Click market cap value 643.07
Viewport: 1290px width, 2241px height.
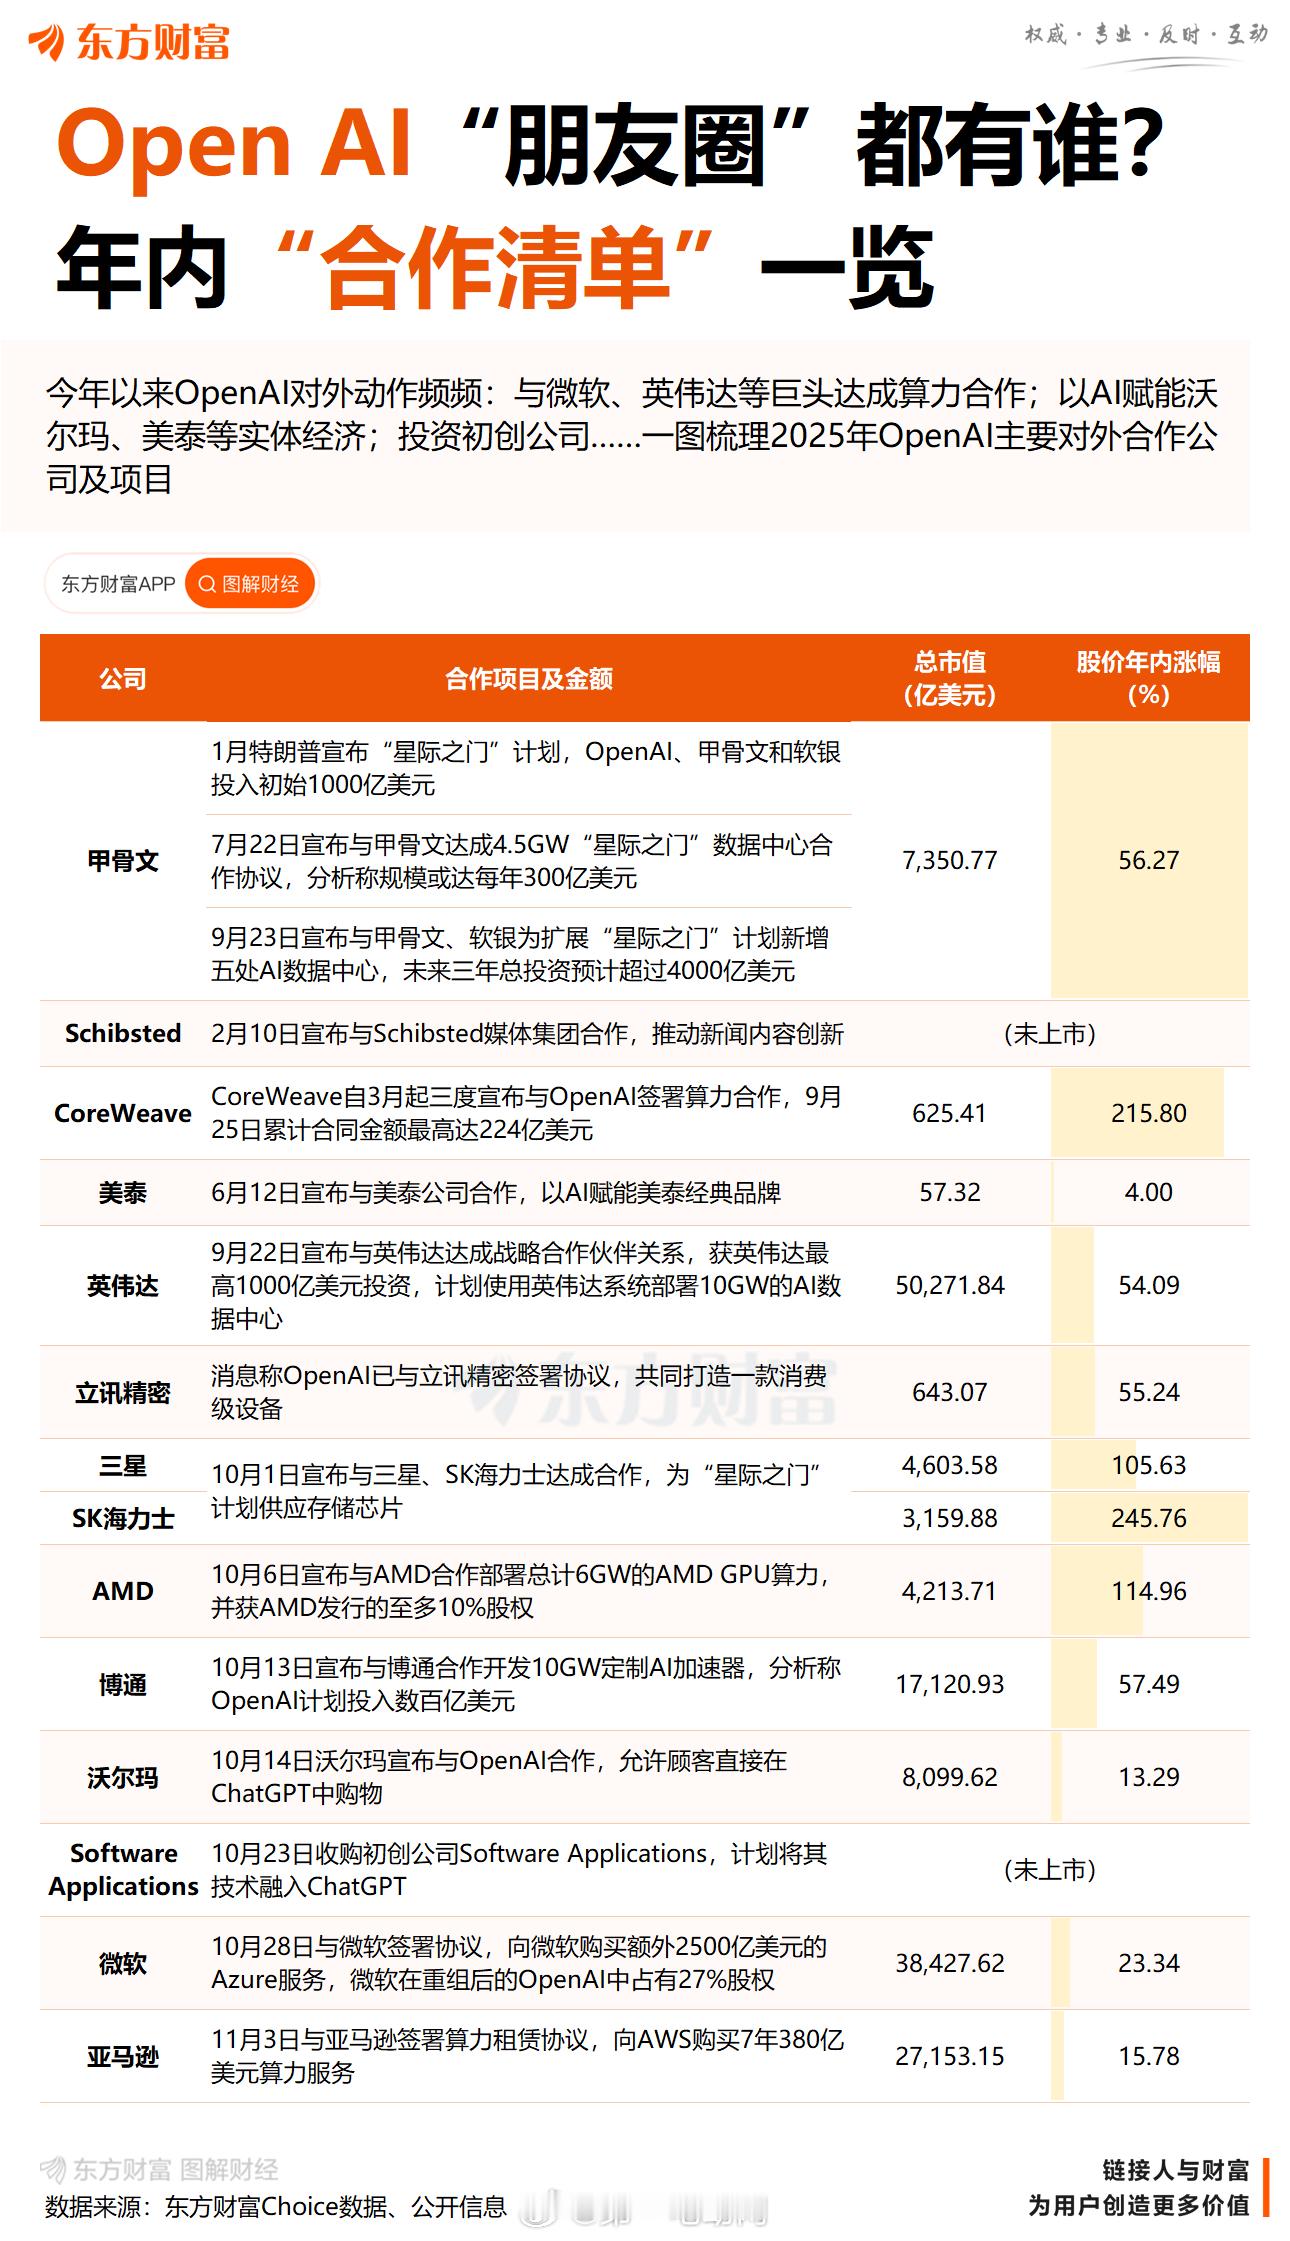[950, 1392]
